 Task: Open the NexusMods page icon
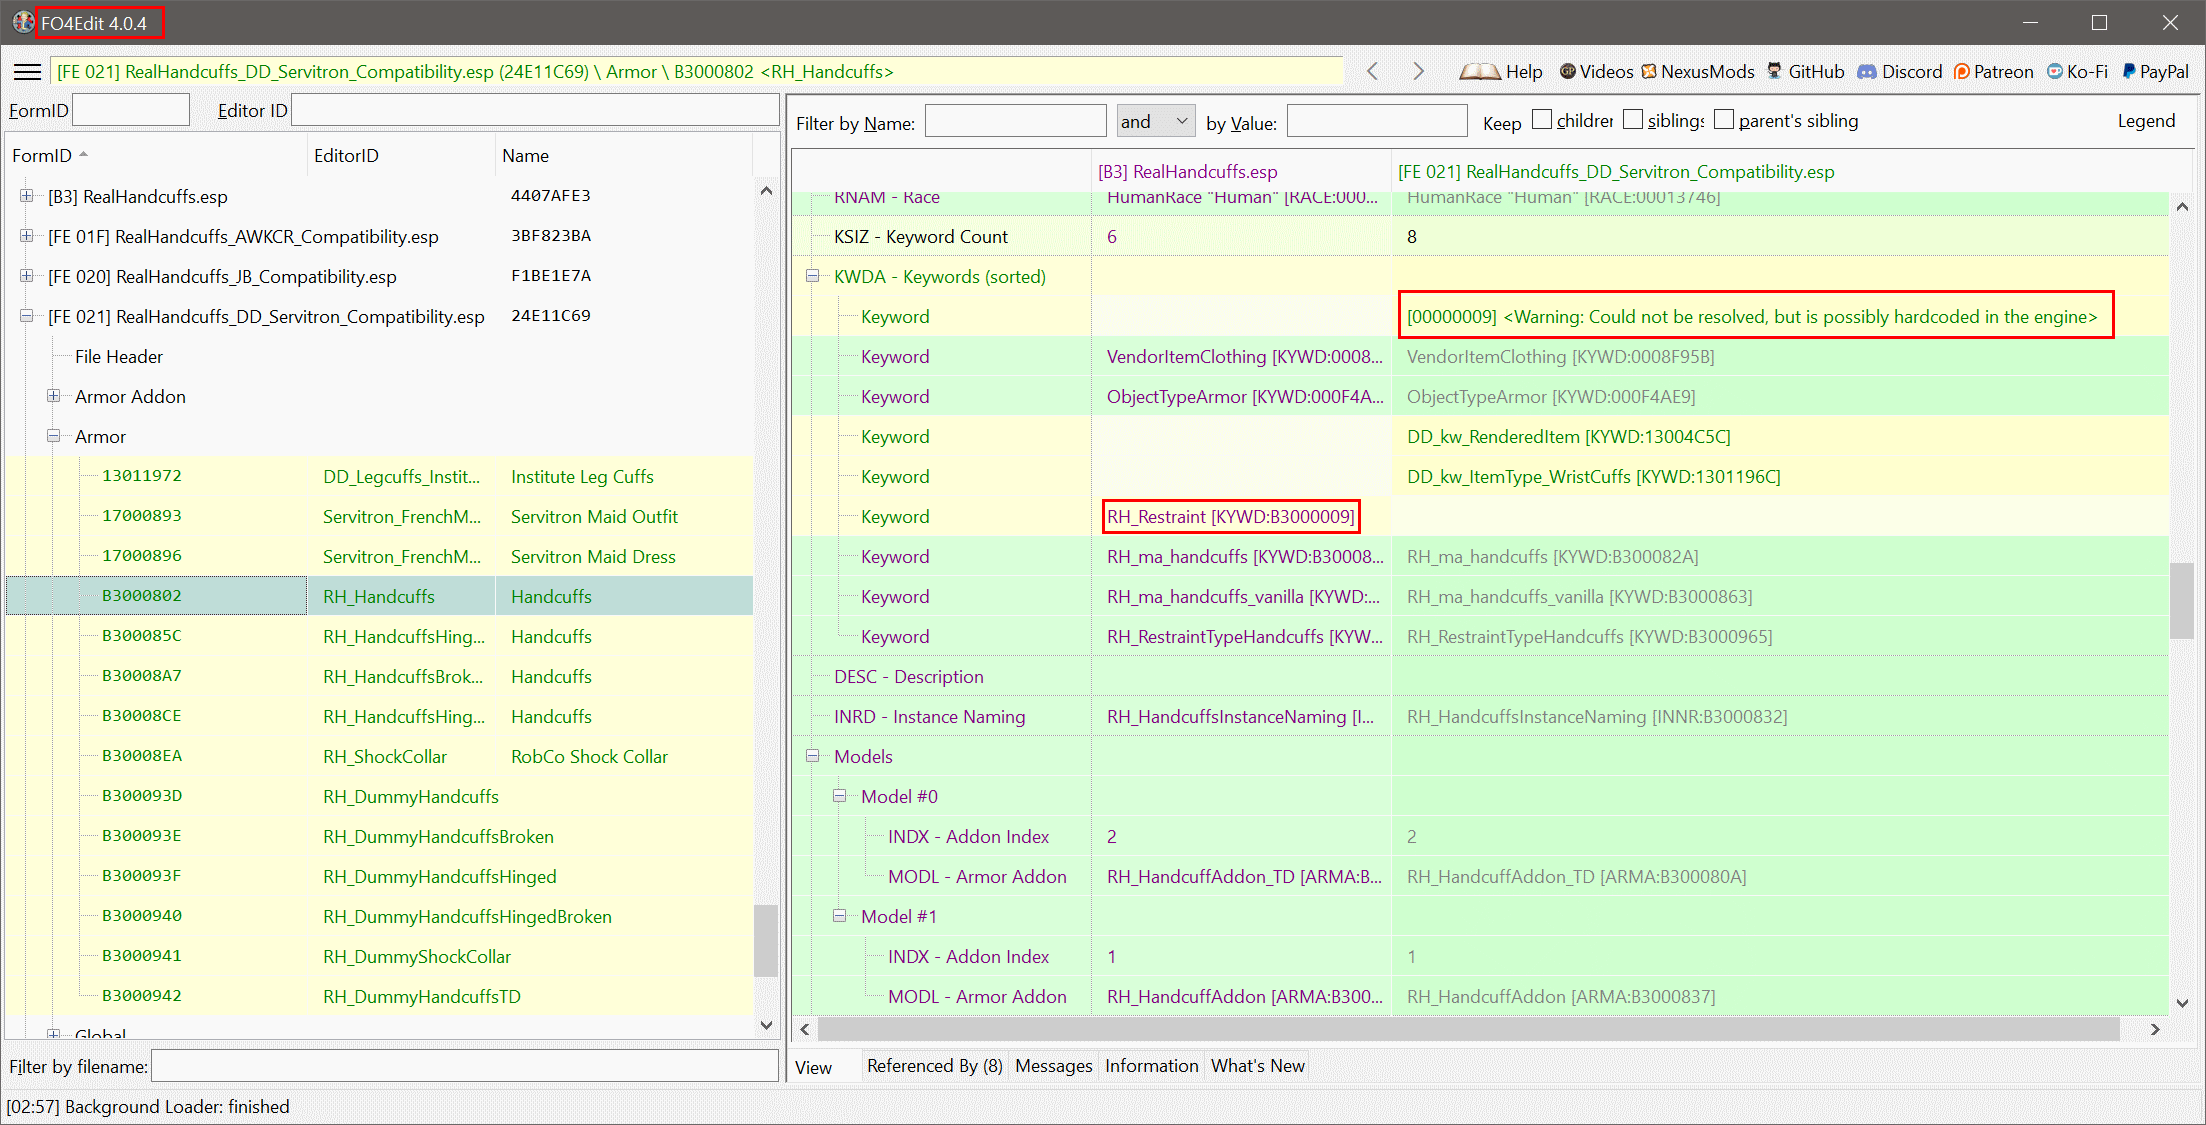[x=1650, y=71]
